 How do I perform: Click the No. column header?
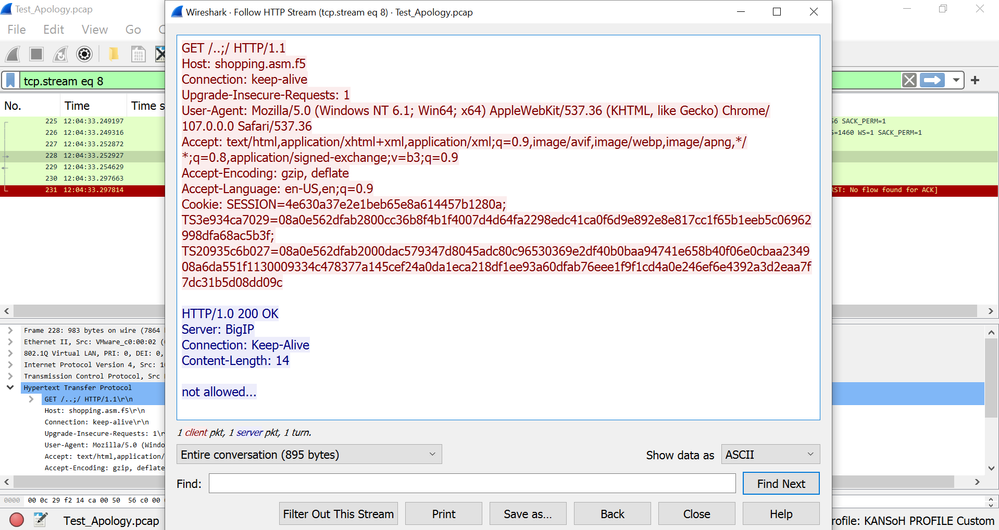coord(30,106)
